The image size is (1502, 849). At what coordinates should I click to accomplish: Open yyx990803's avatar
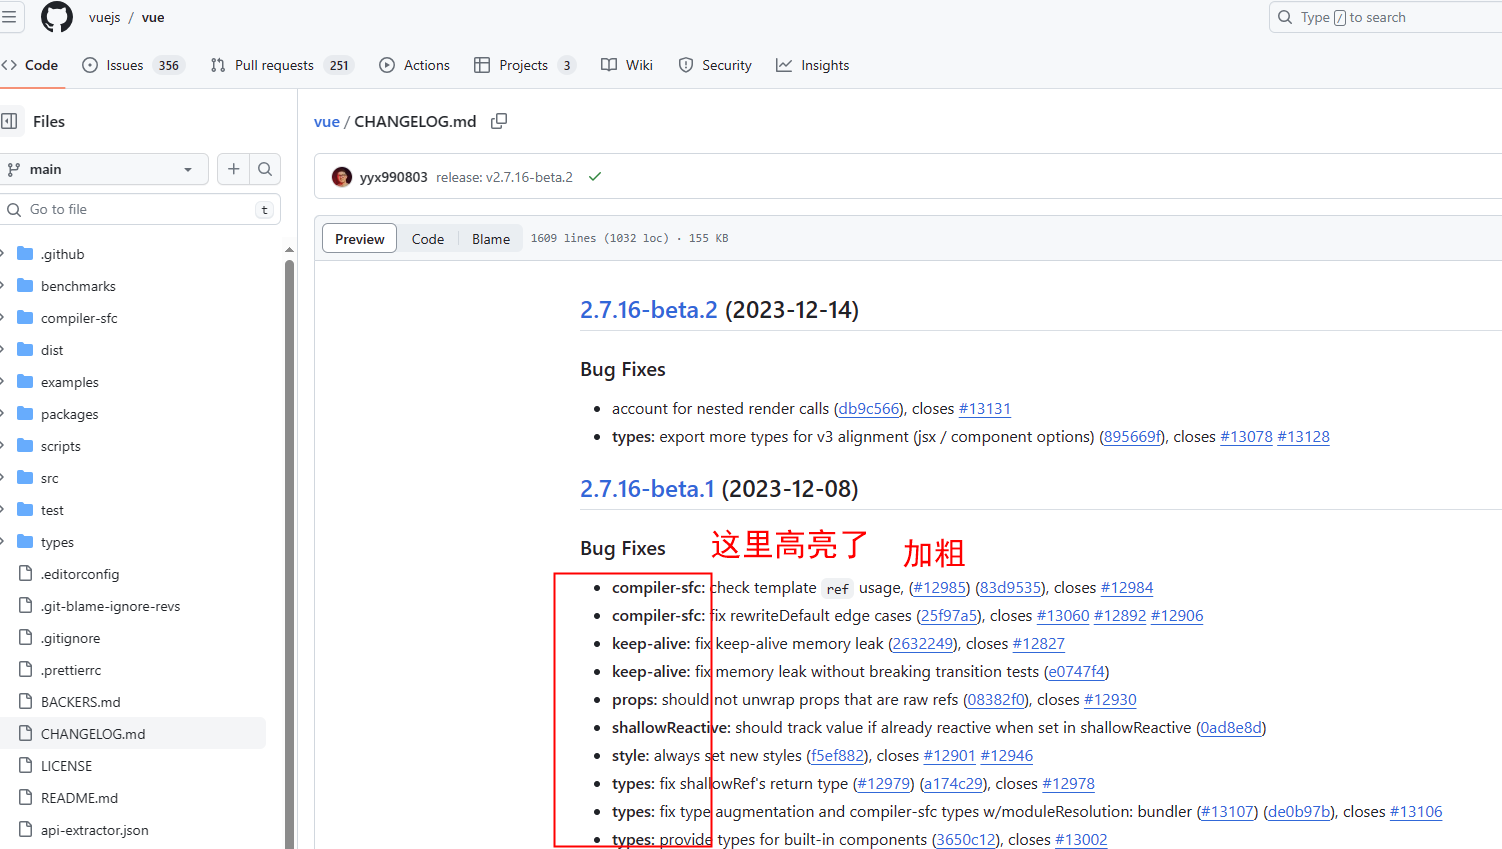pos(342,177)
